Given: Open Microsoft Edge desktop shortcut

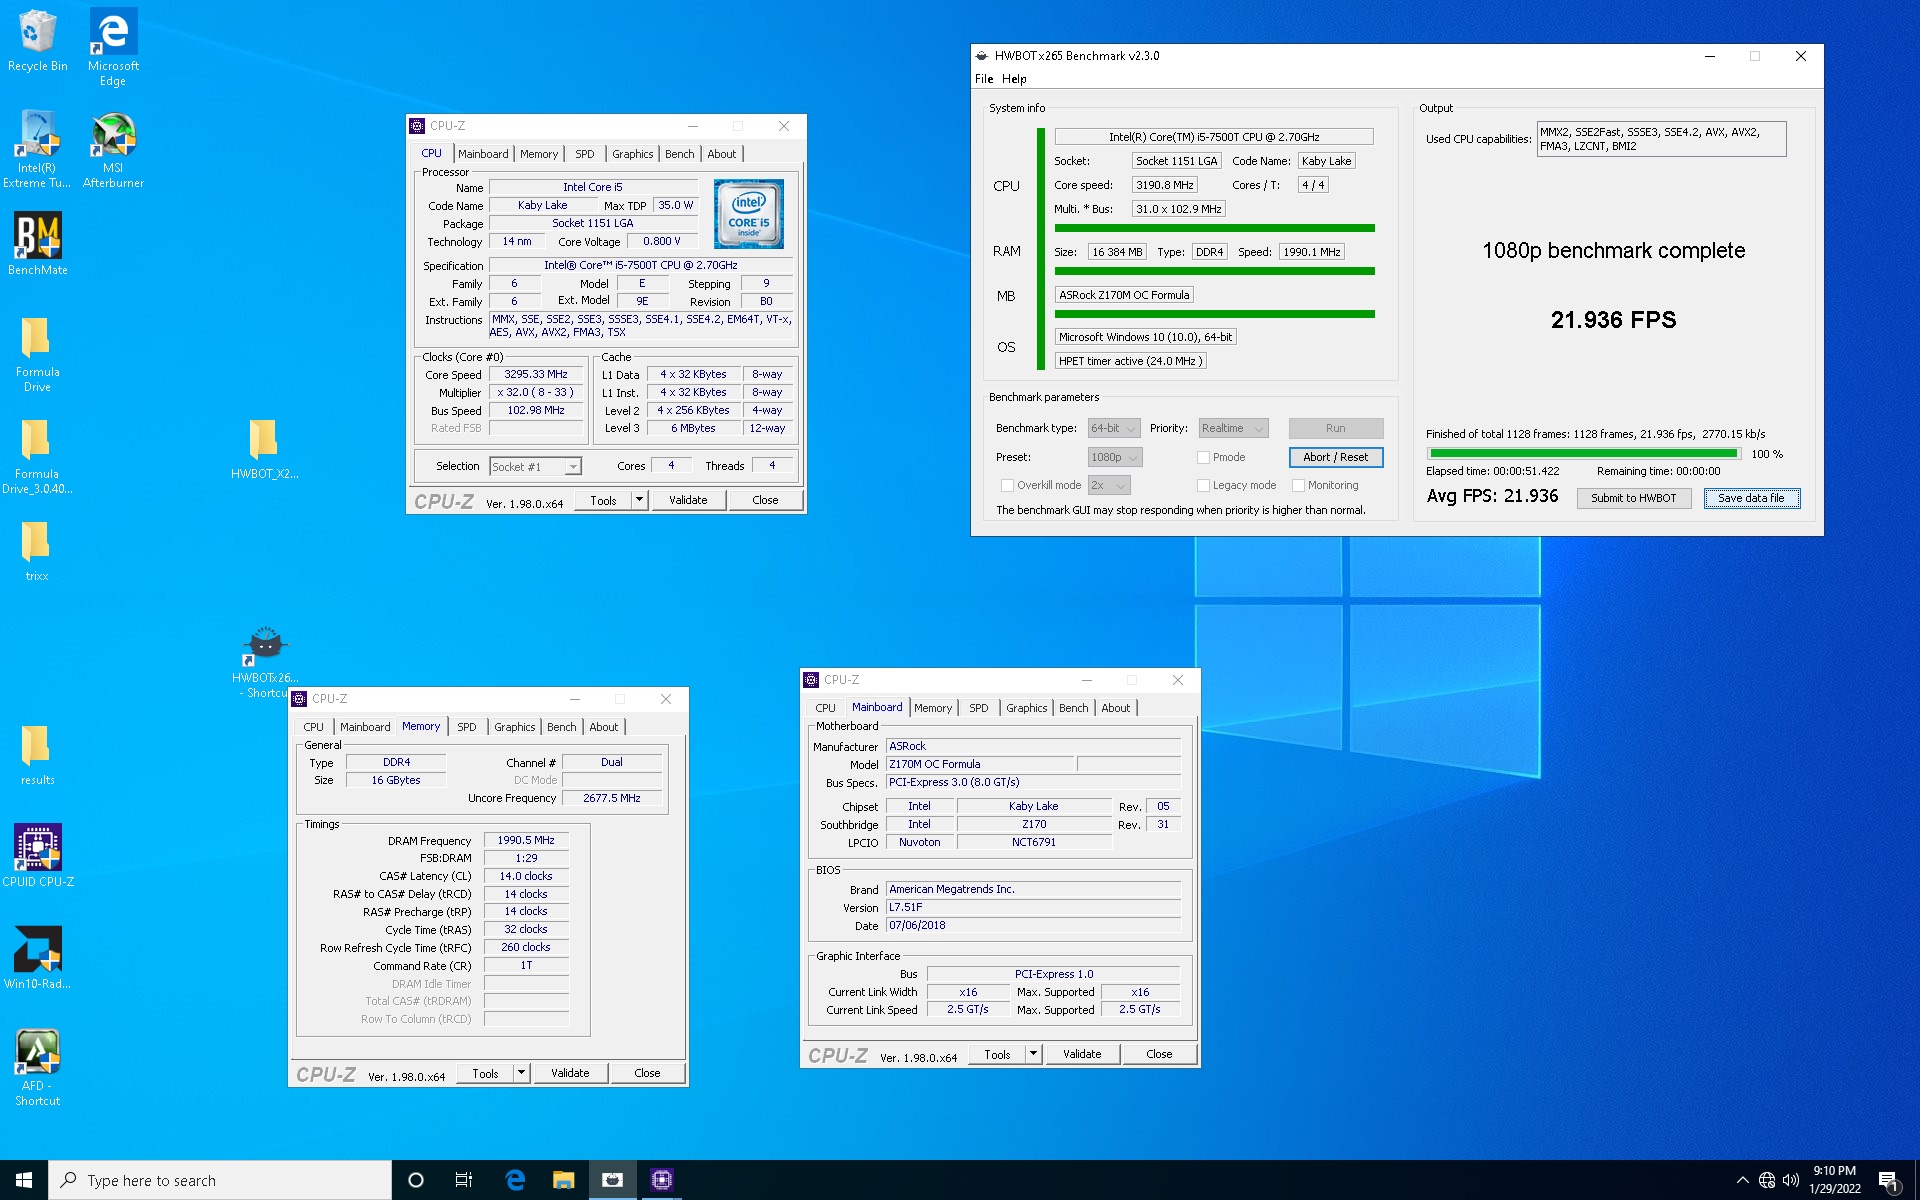Looking at the screenshot, I should tap(113, 47).
